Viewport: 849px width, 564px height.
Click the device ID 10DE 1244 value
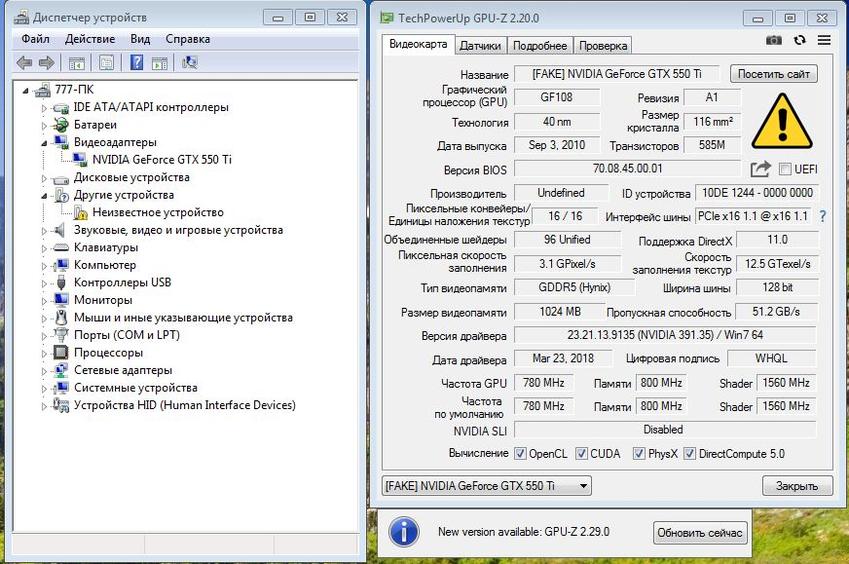pos(757,193)
